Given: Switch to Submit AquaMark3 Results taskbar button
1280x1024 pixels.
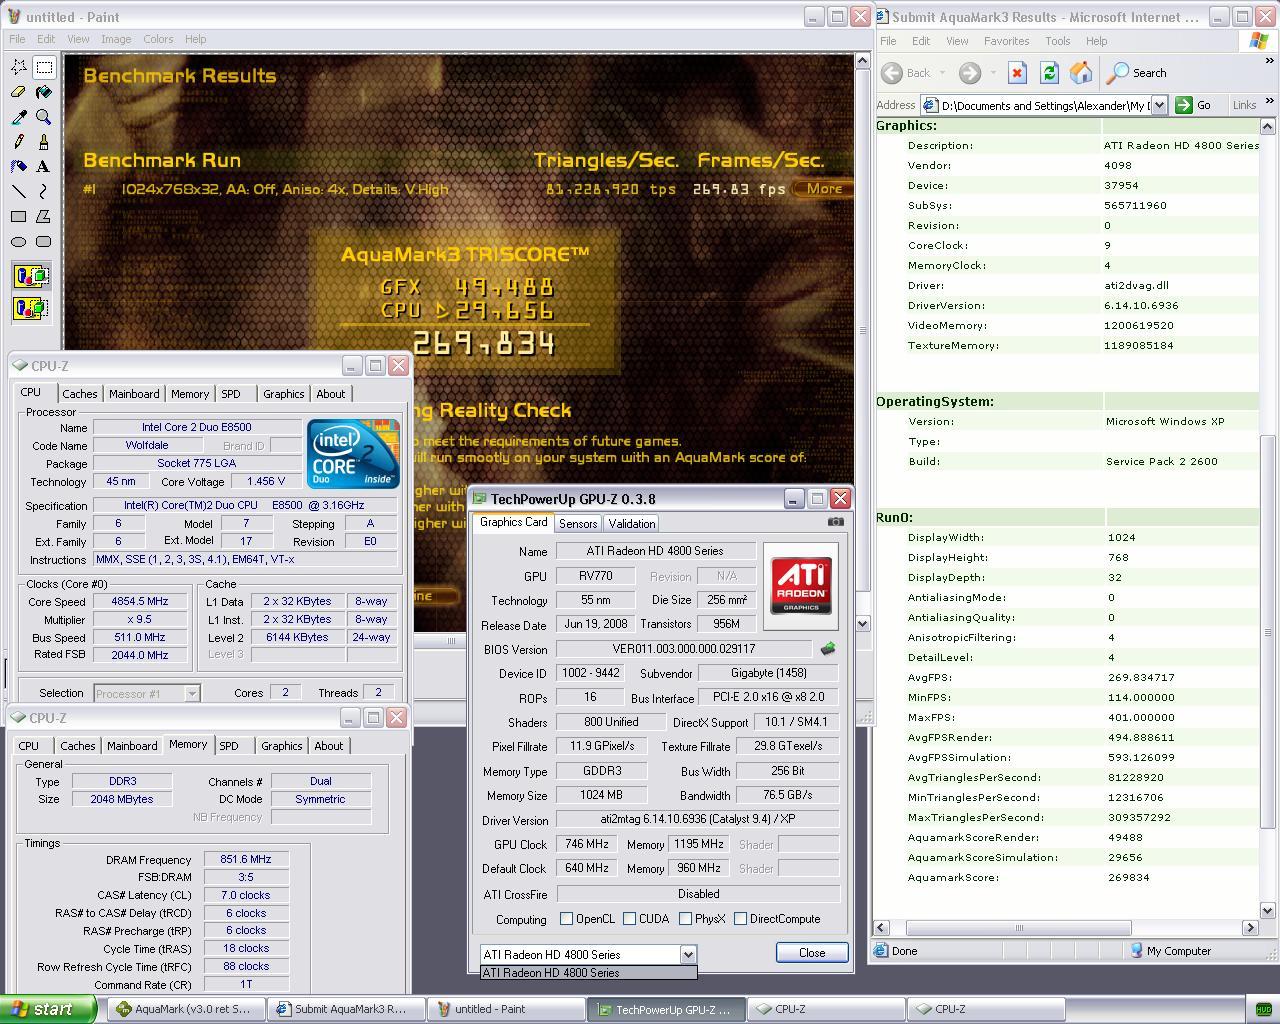Looking at the screenshot, I should (x=345, y=1009).
